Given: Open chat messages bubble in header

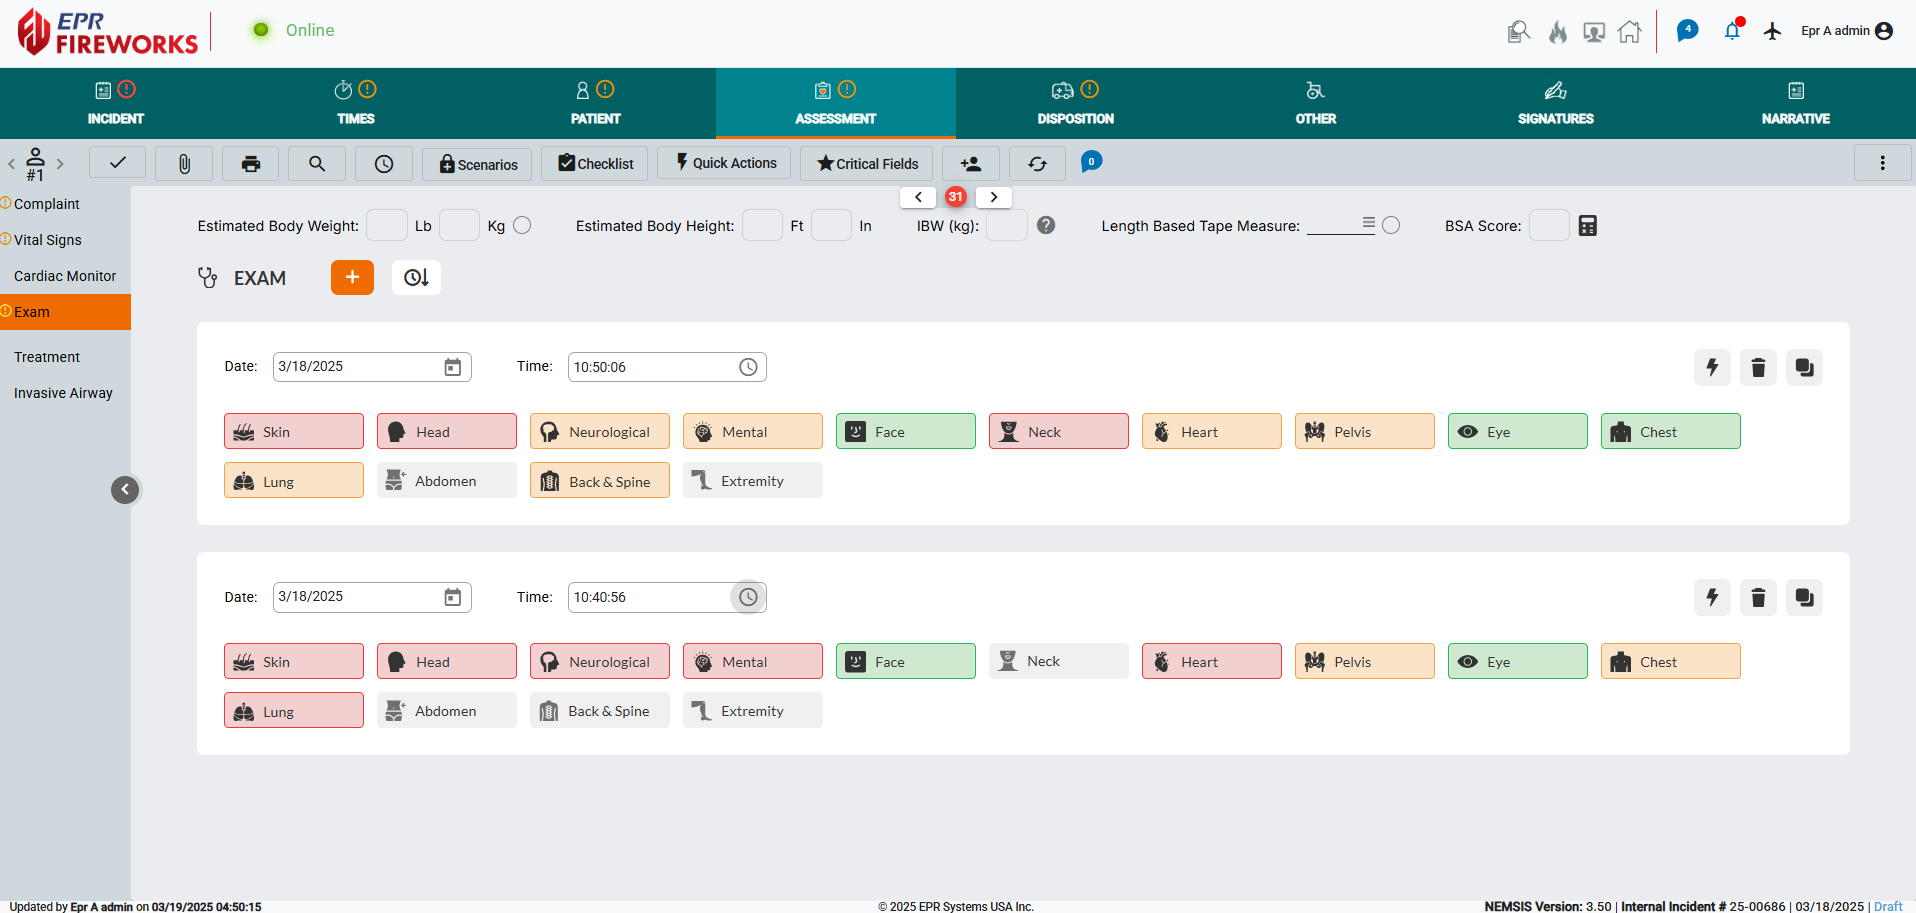Looking at the screenshot, I should pos(1687,31).
